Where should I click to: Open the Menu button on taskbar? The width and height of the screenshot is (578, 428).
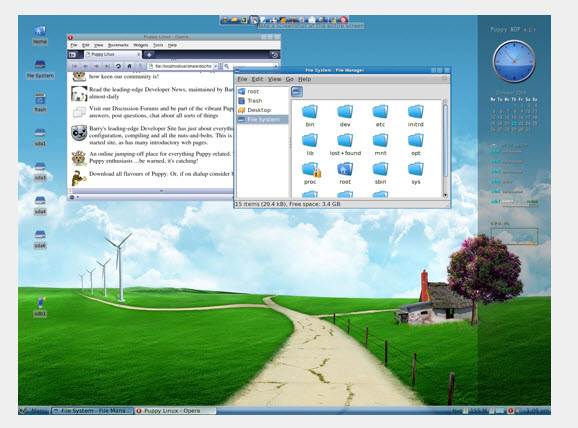pos(34,410)
